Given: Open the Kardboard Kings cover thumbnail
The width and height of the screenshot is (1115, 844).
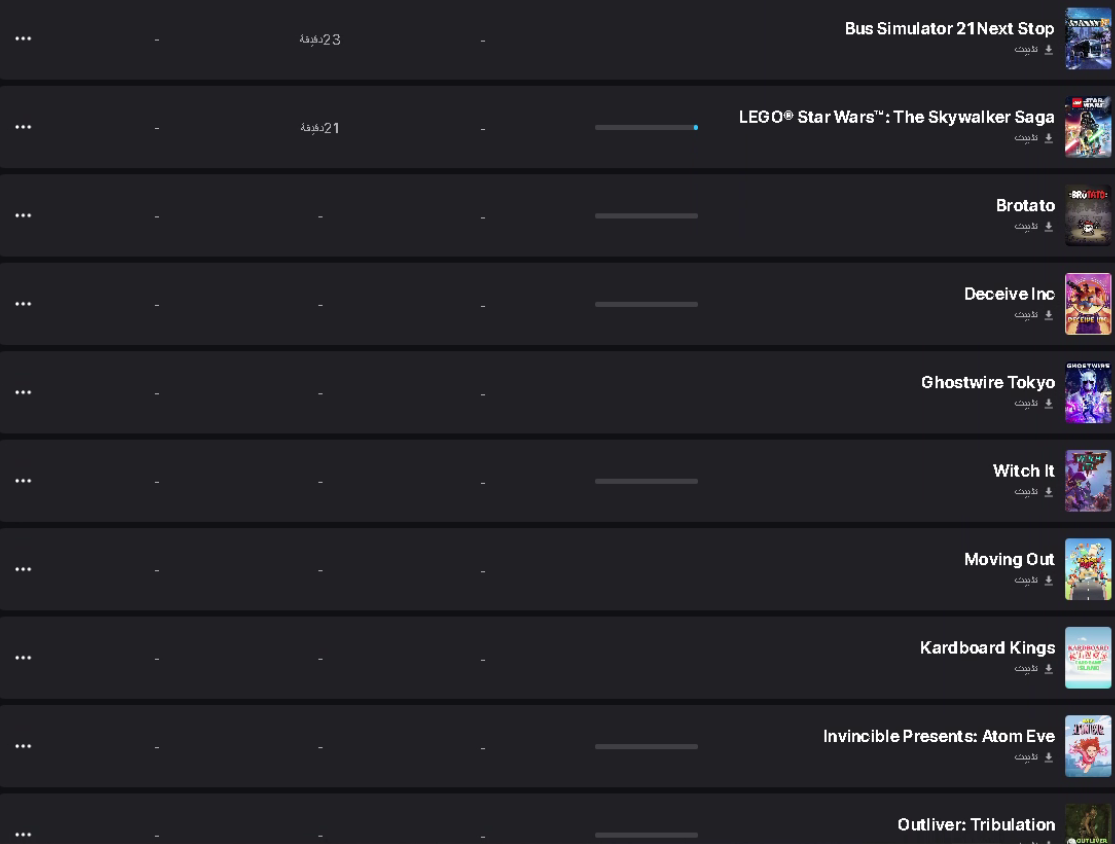Looking at the screenshot, I should point(1088,658).
